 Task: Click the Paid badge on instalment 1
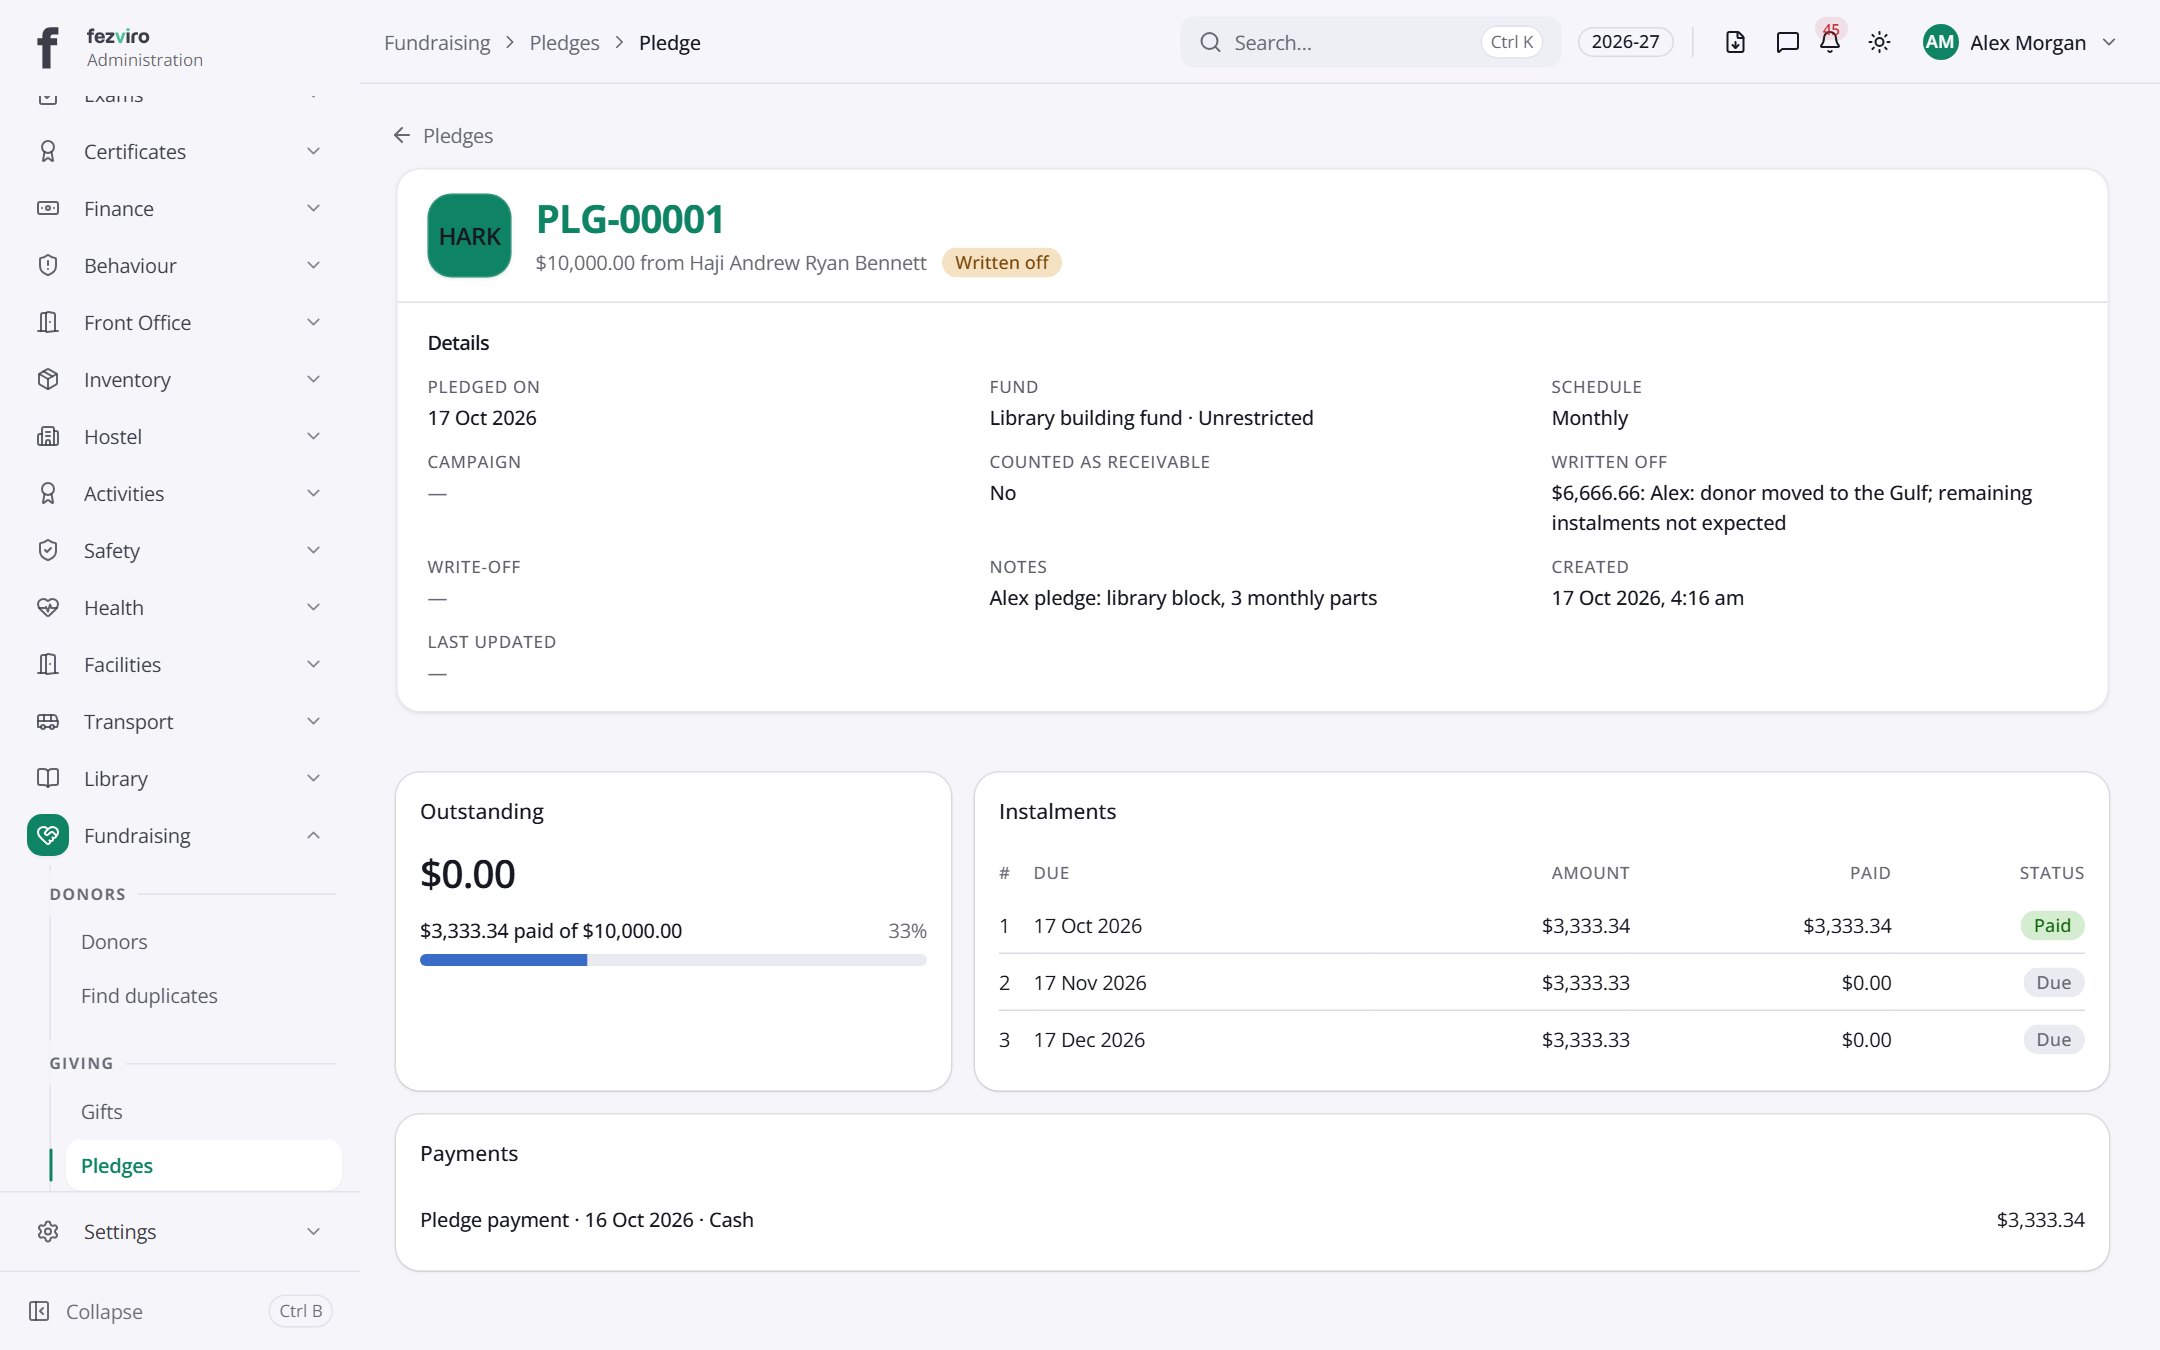click(2052, 926)
